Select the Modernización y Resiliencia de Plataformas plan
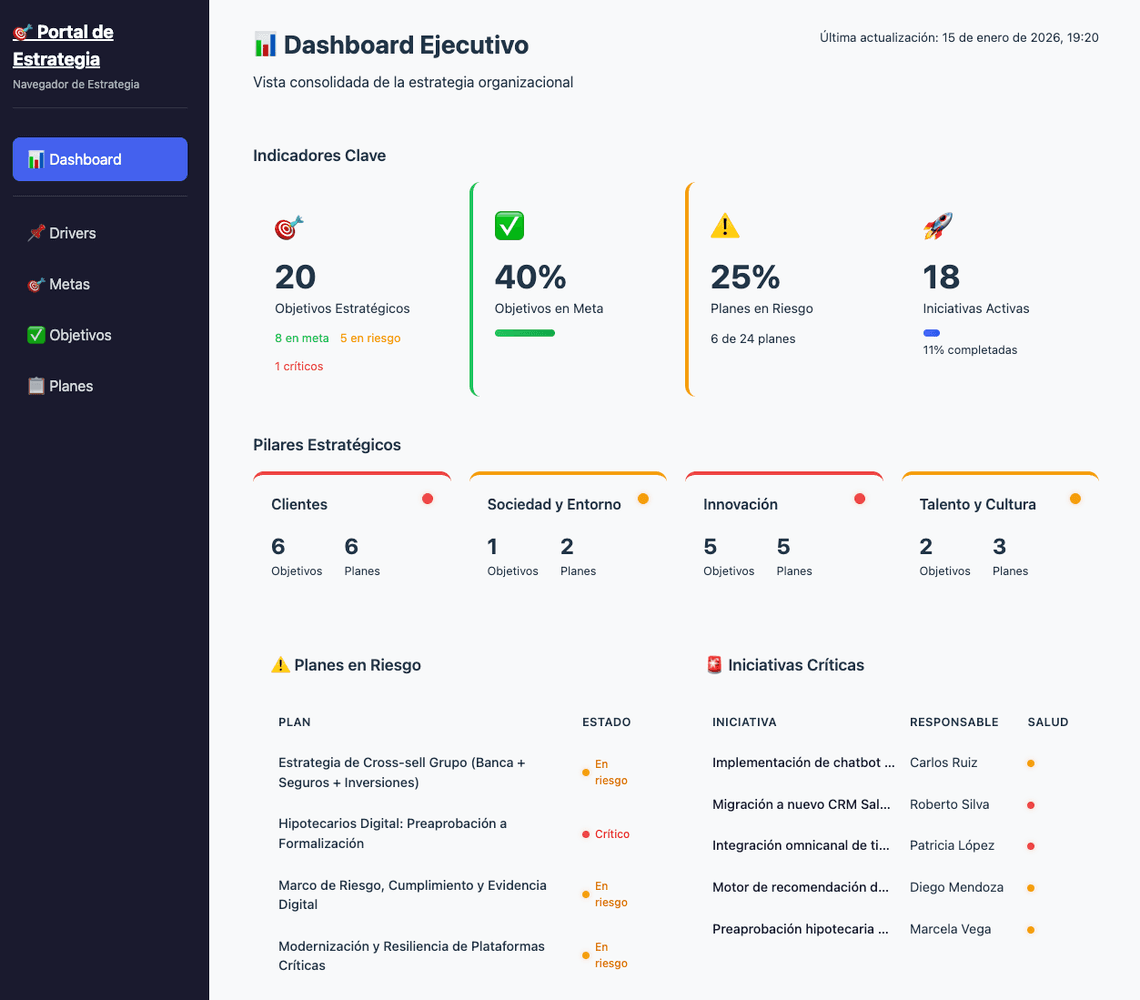 [x=459, y=956]
